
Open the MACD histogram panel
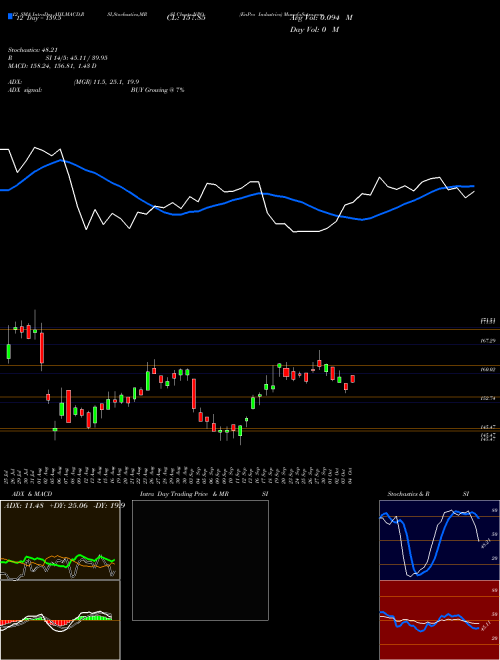point(60,620)
